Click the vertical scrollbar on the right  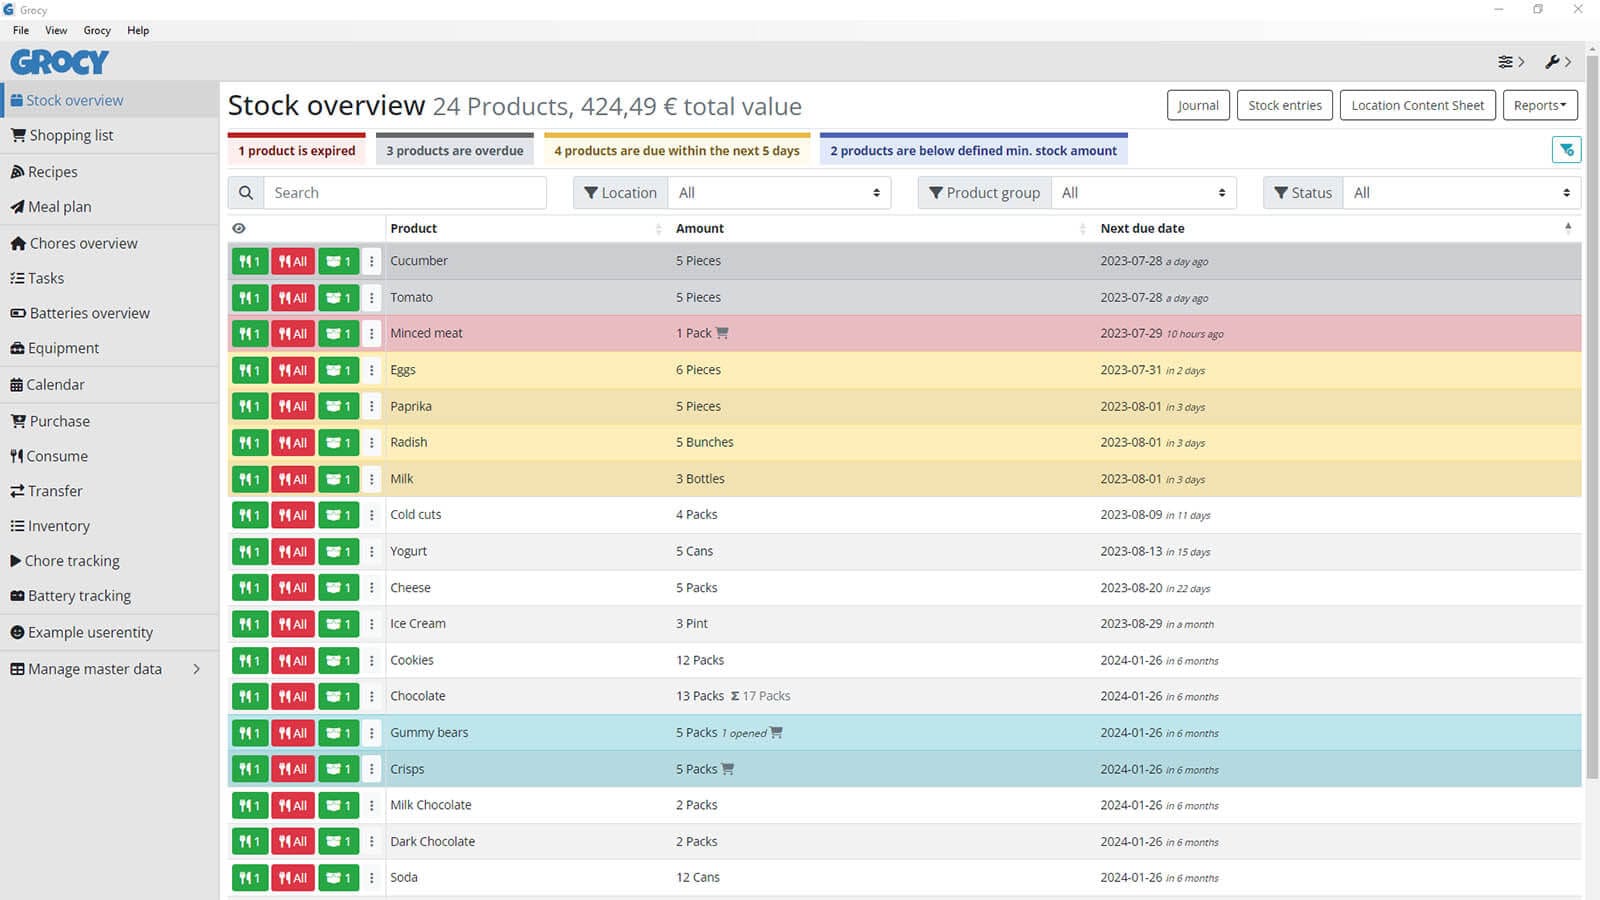point(1592,400)
